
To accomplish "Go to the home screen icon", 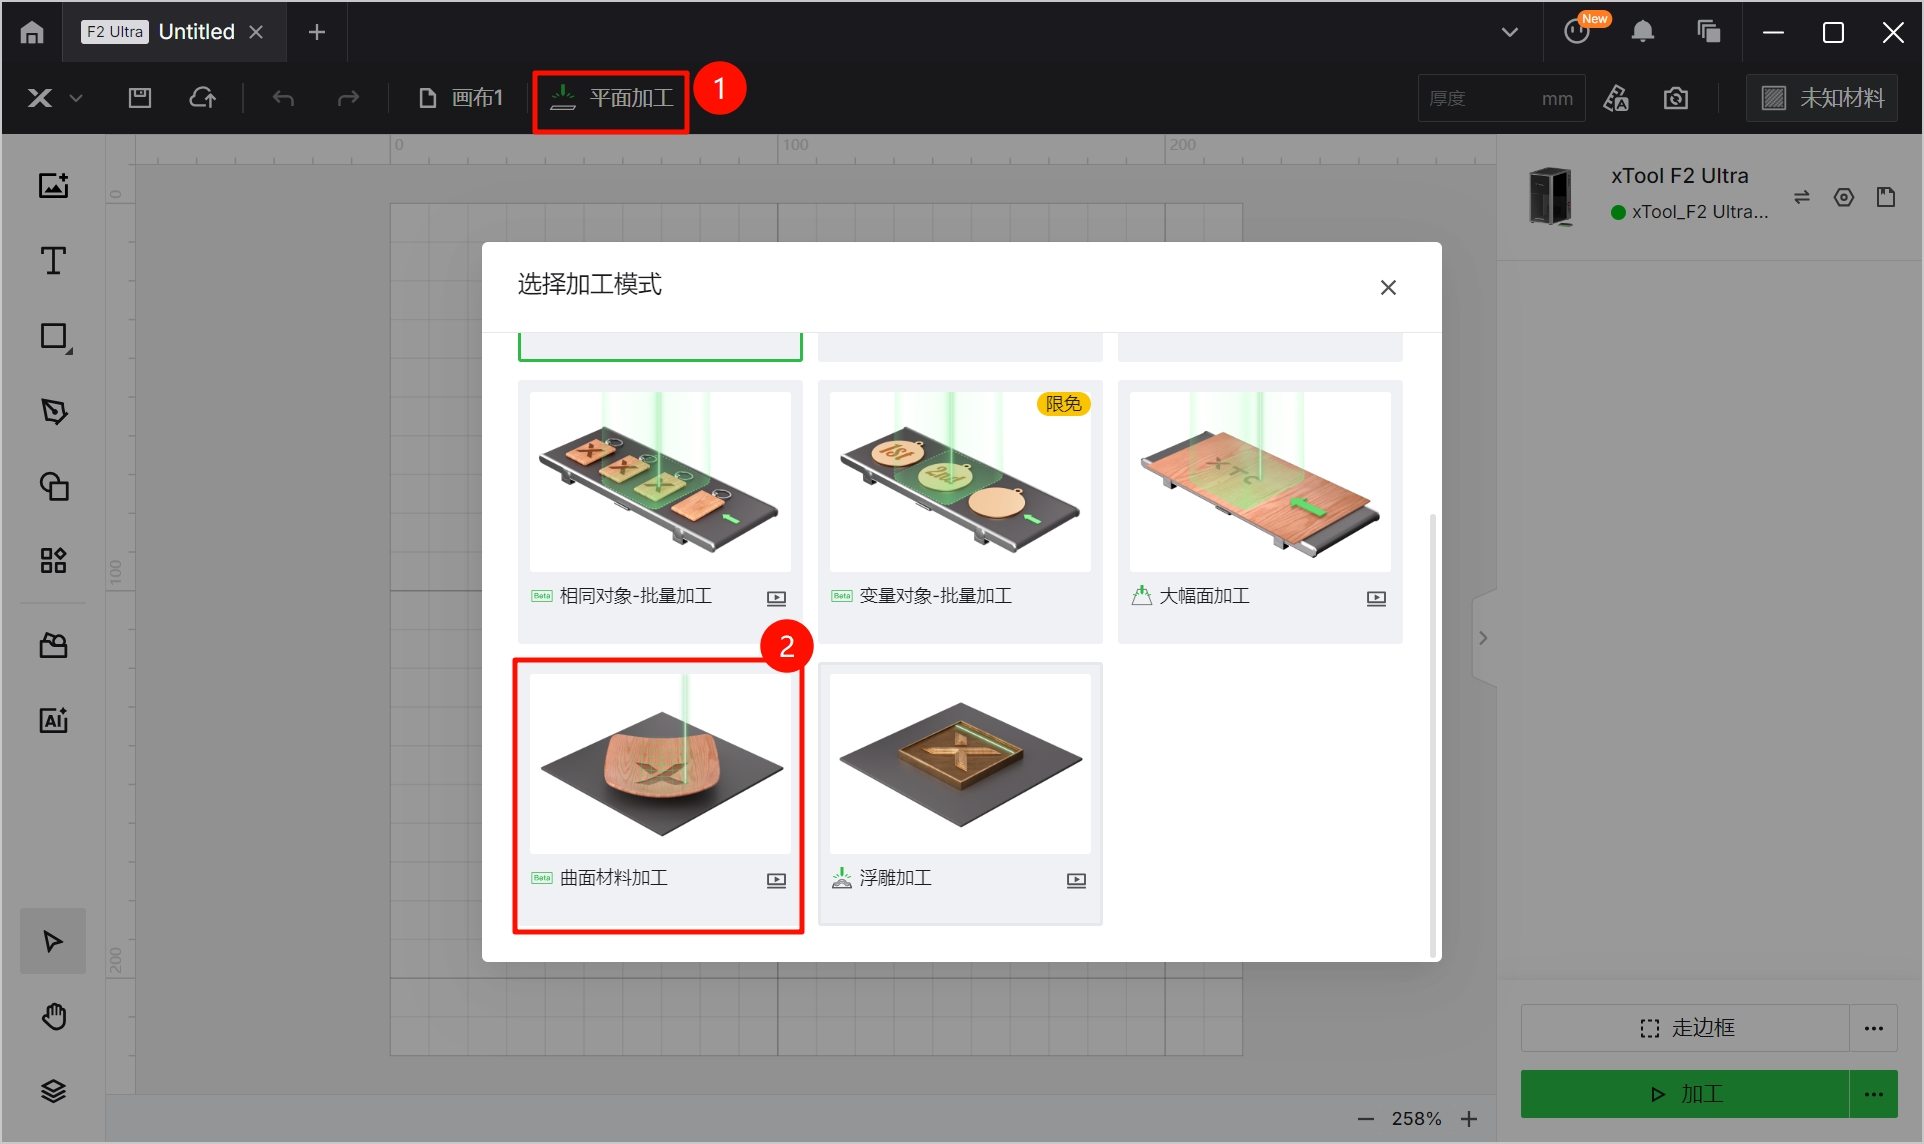I will (32, 32).
